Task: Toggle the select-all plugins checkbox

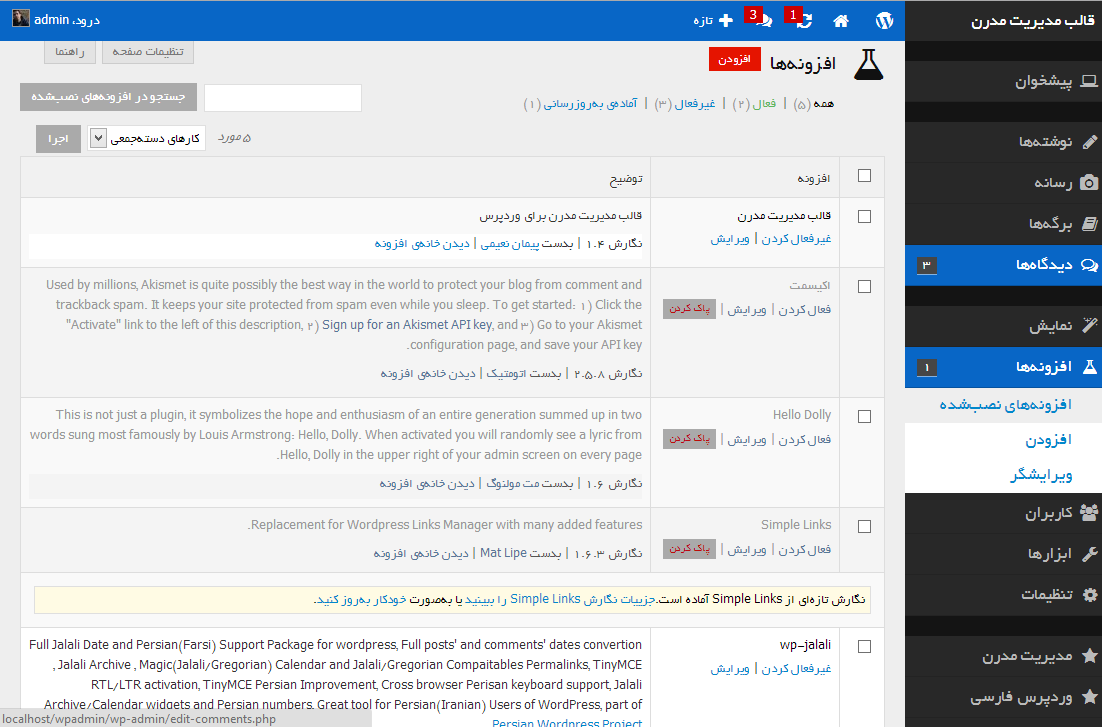Action: click(864, 176)
